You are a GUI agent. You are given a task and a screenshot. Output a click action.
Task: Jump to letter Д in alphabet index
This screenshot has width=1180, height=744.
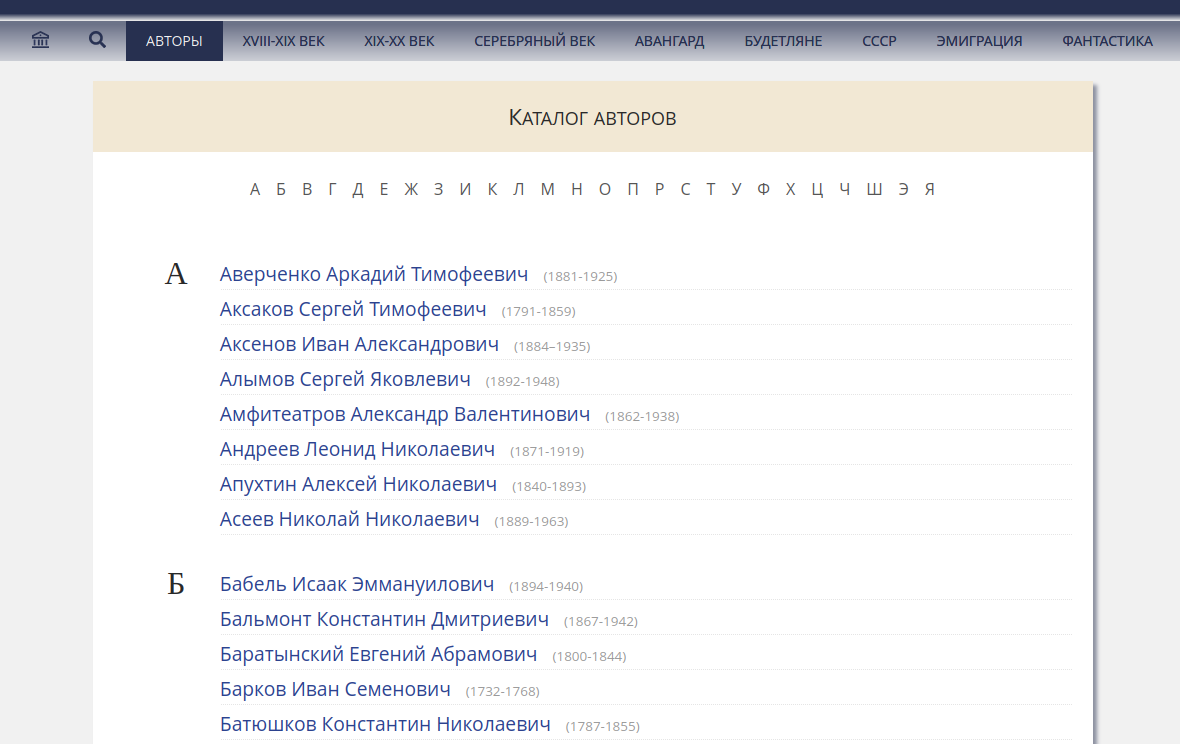358,190
